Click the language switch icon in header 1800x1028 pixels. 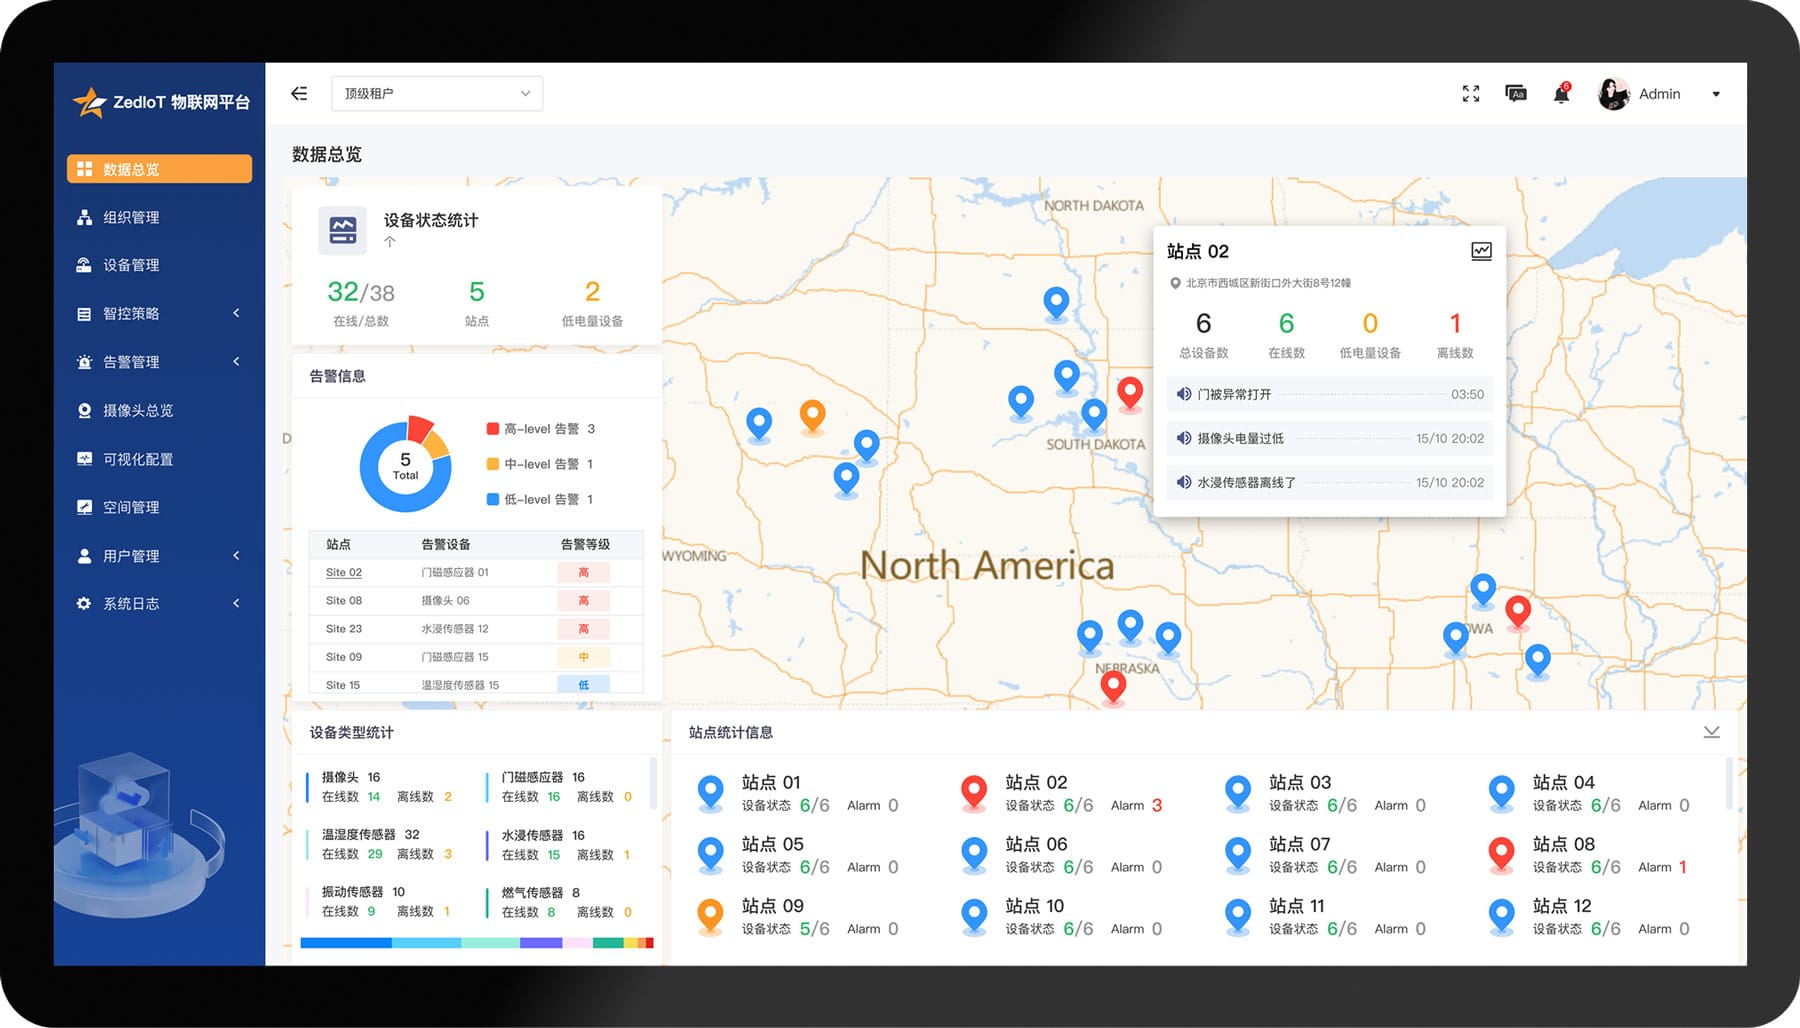click(1516, 94)
